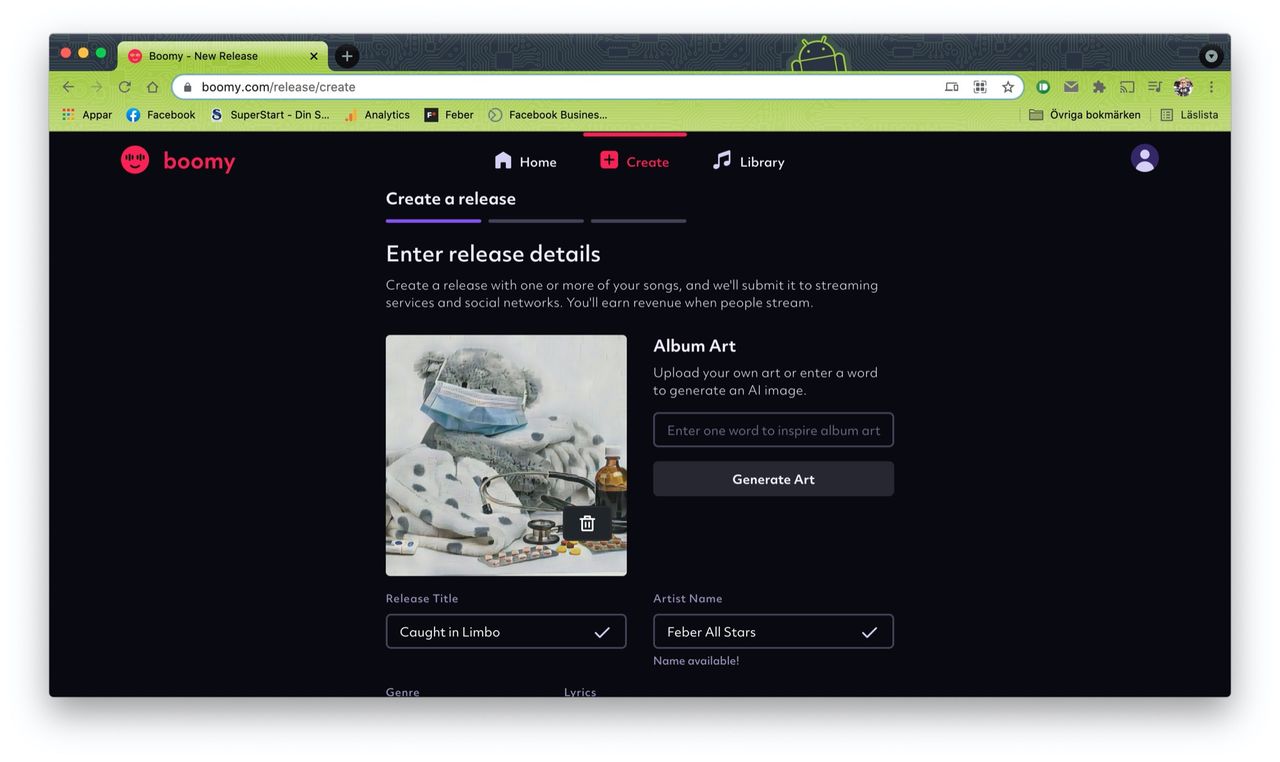Close the Boomy - New Release tab
Image resolution: width=1280 pixels, height=762 pixels.
coord(314,56)
